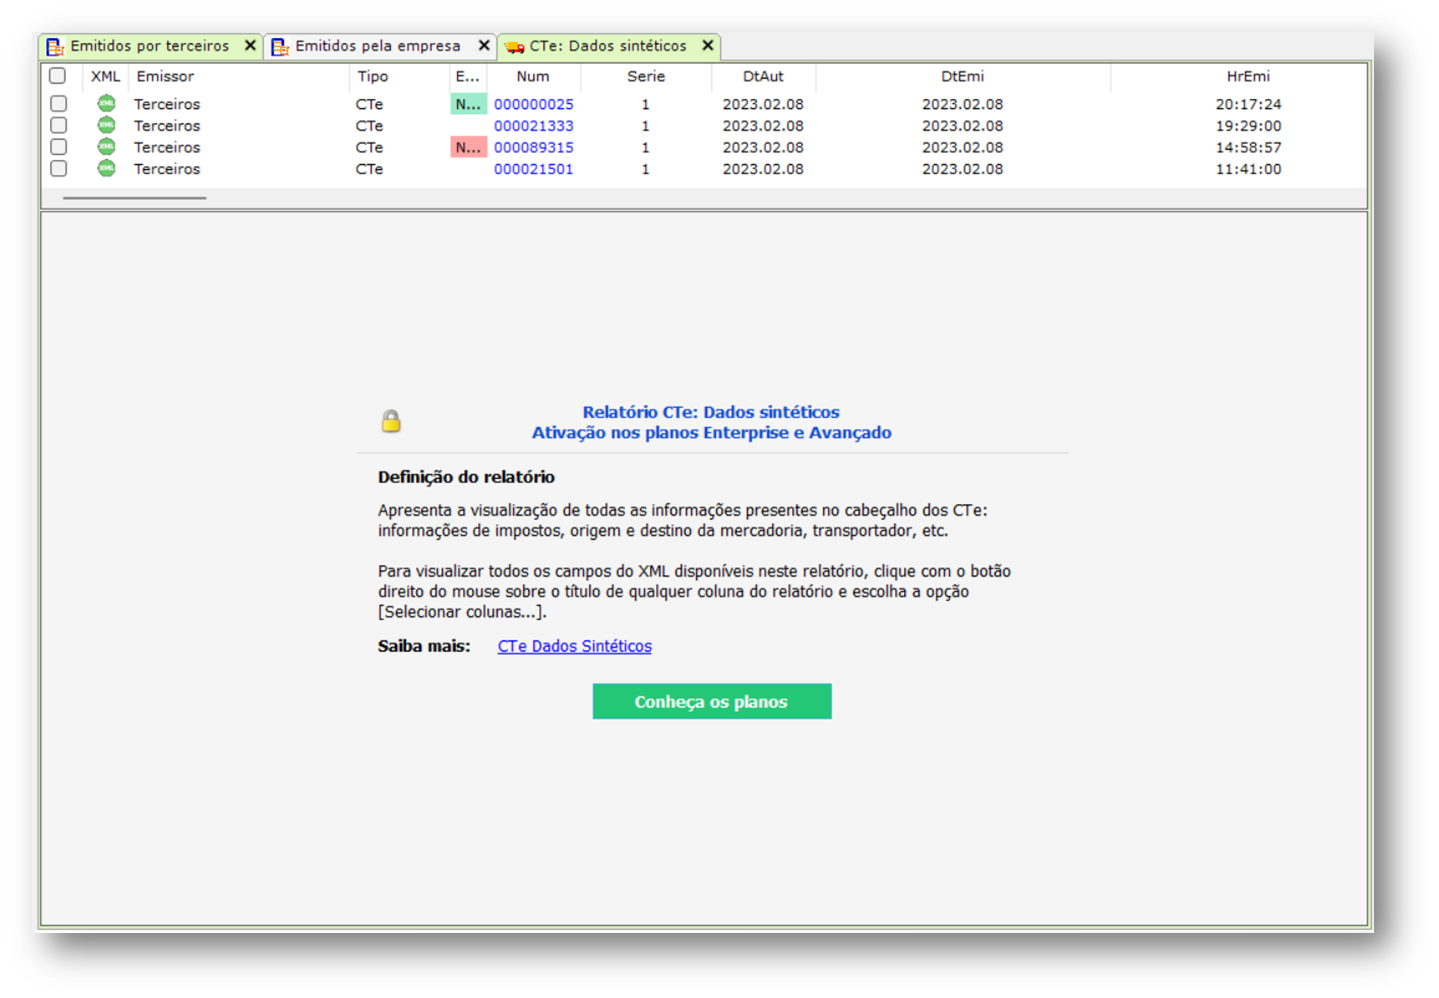Open XML icon for CTe 000021501
Image resolution: width=1439 pixels, height=998 pixels.
106,169
